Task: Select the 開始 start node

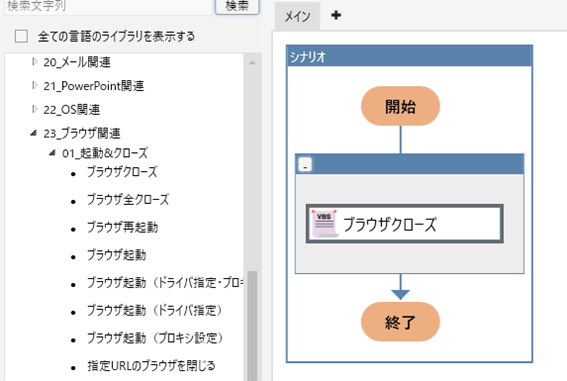Action: click(400, 106)
